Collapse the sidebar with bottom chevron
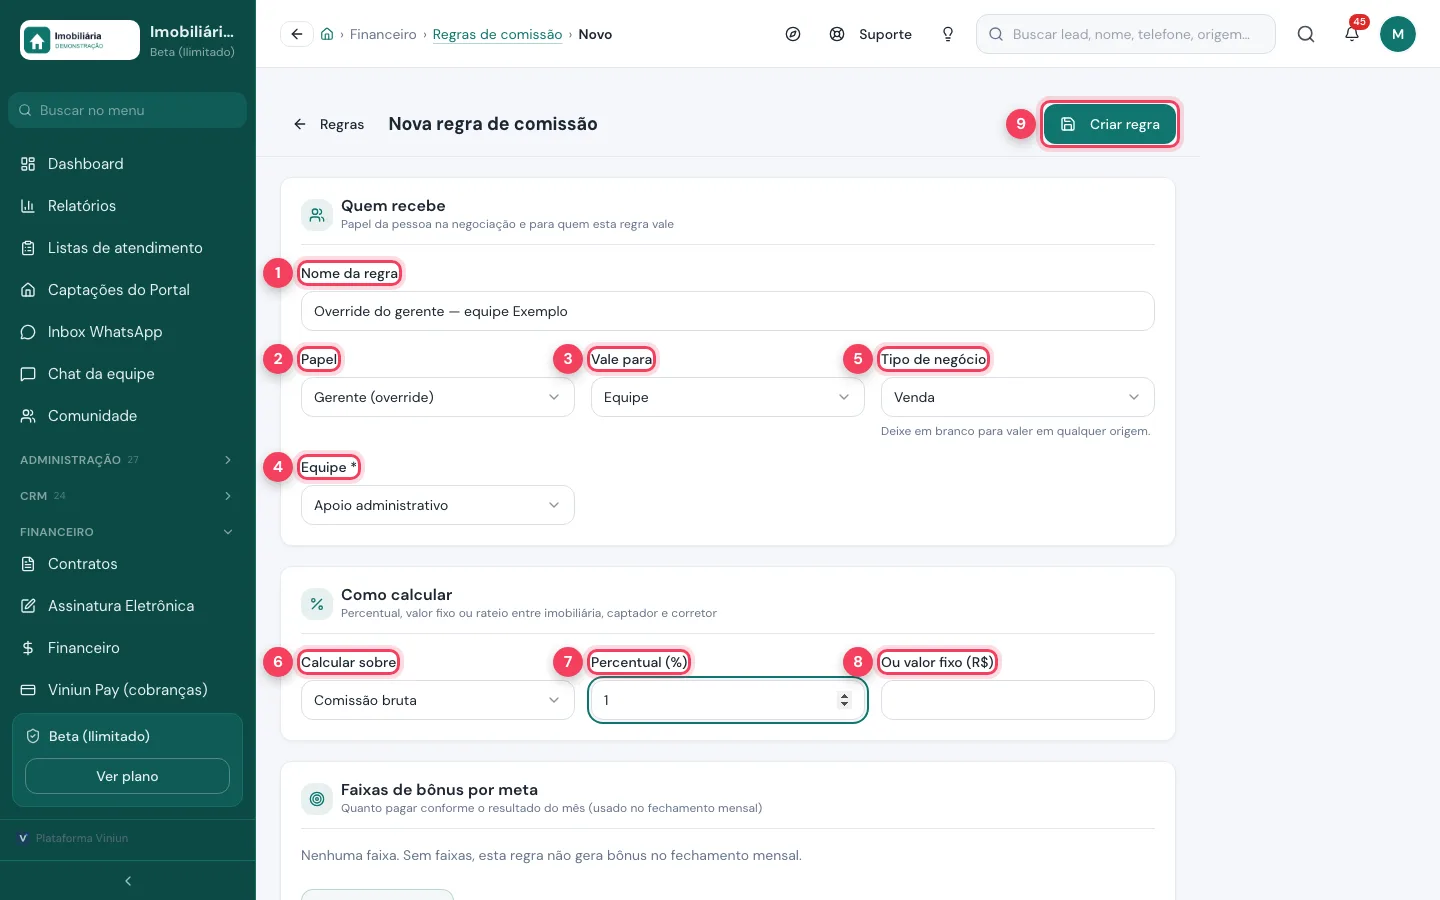1440x900 pixels. 128,881
